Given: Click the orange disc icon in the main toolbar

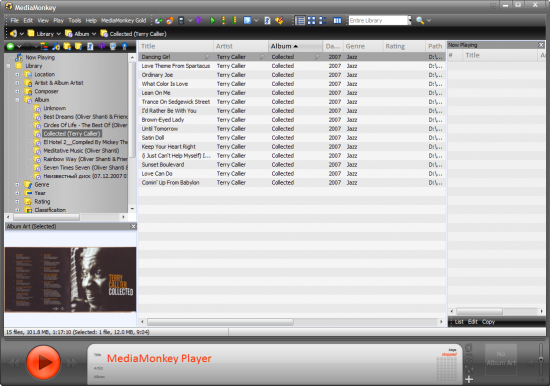Looking at the screenshot, I should coord(170,21).
